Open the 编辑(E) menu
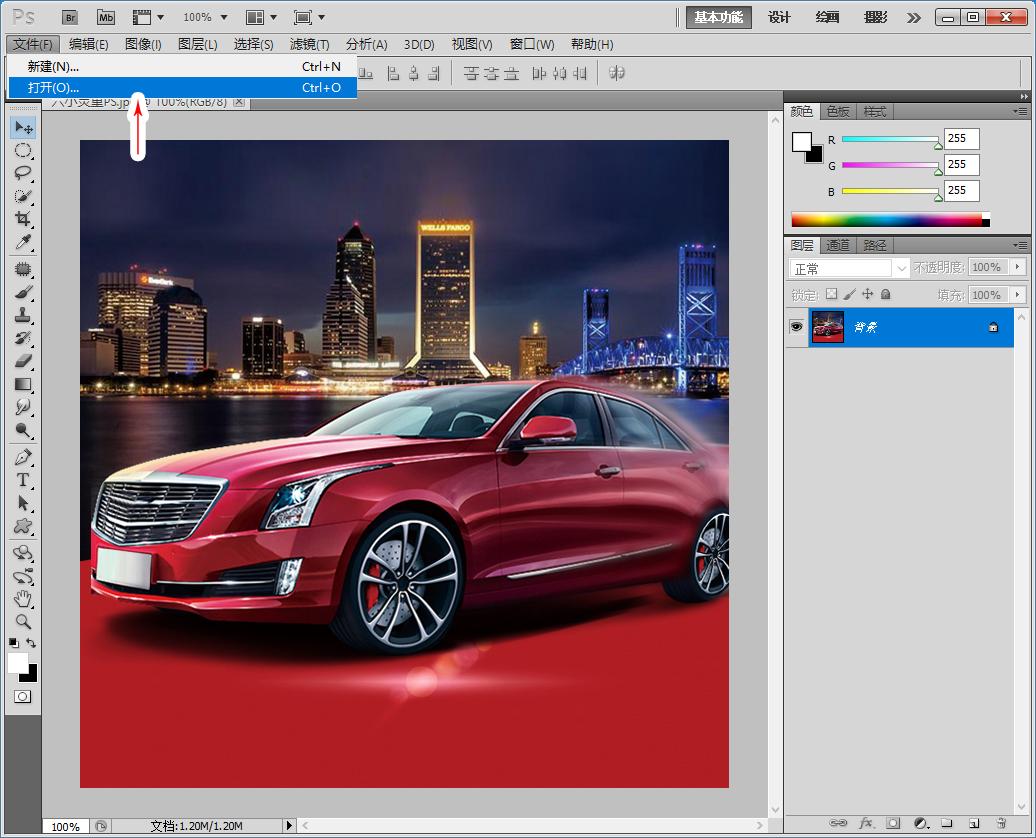This screenshot has height=838, width=1036. tap(89, 44)
